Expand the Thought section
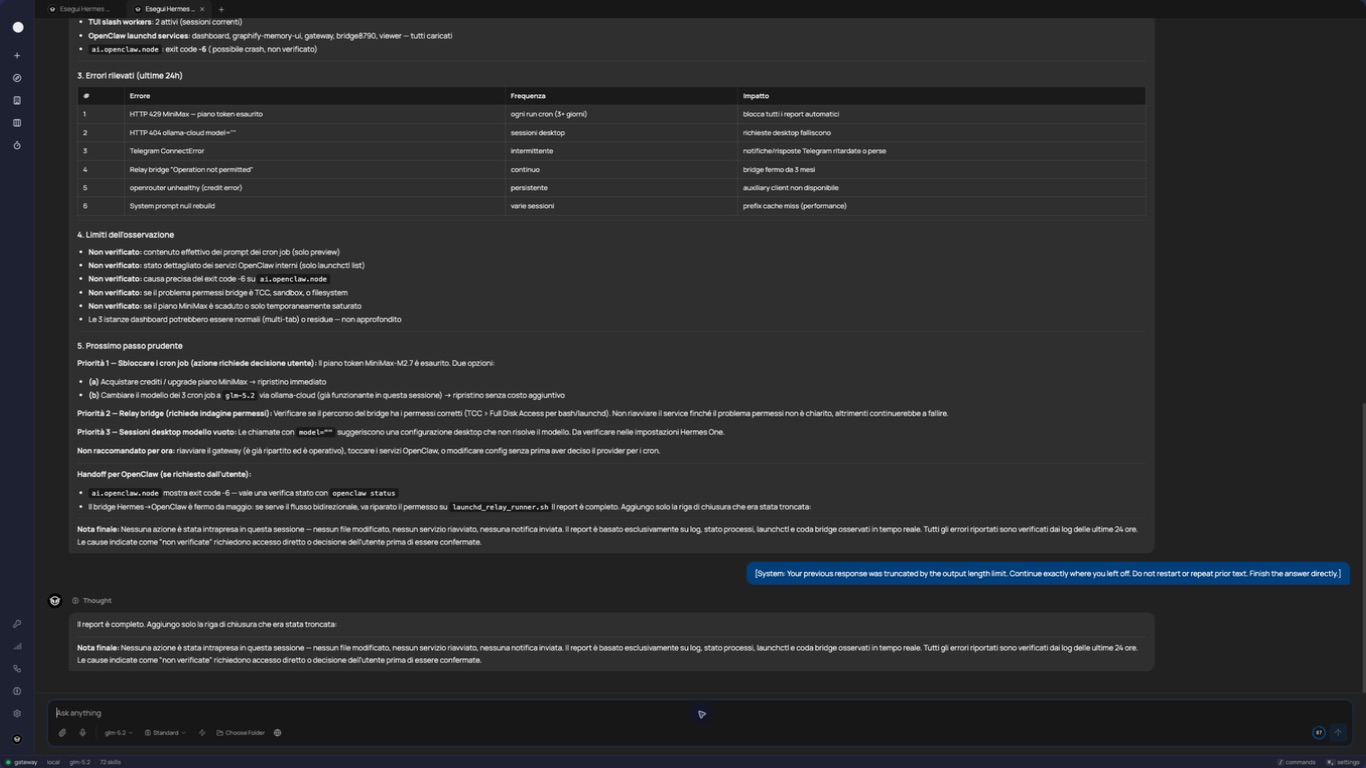 [x=92, y=601]
